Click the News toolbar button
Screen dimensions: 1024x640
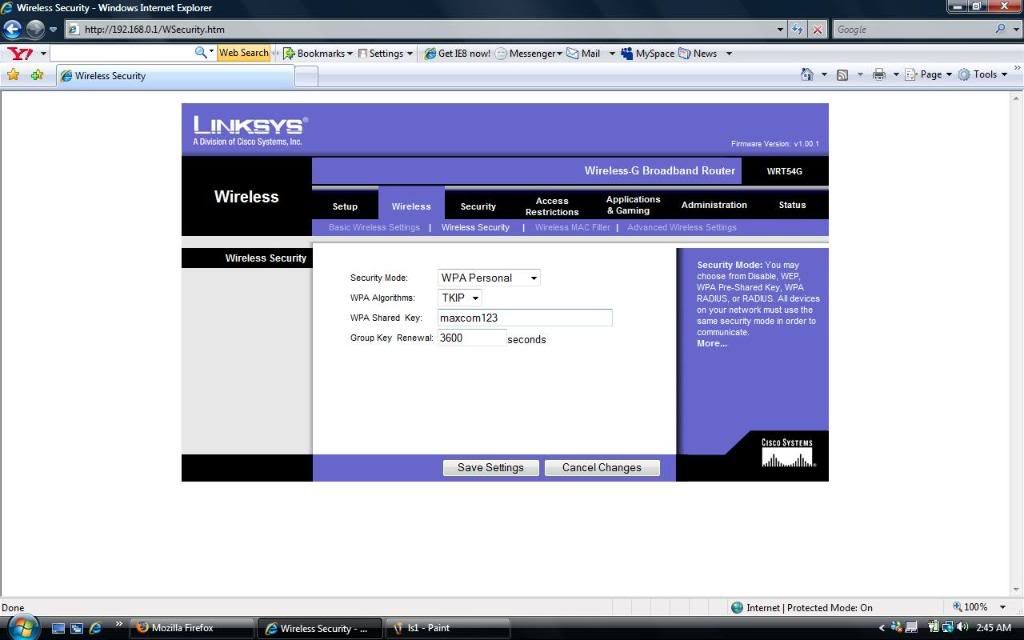[x=697, y=54]
